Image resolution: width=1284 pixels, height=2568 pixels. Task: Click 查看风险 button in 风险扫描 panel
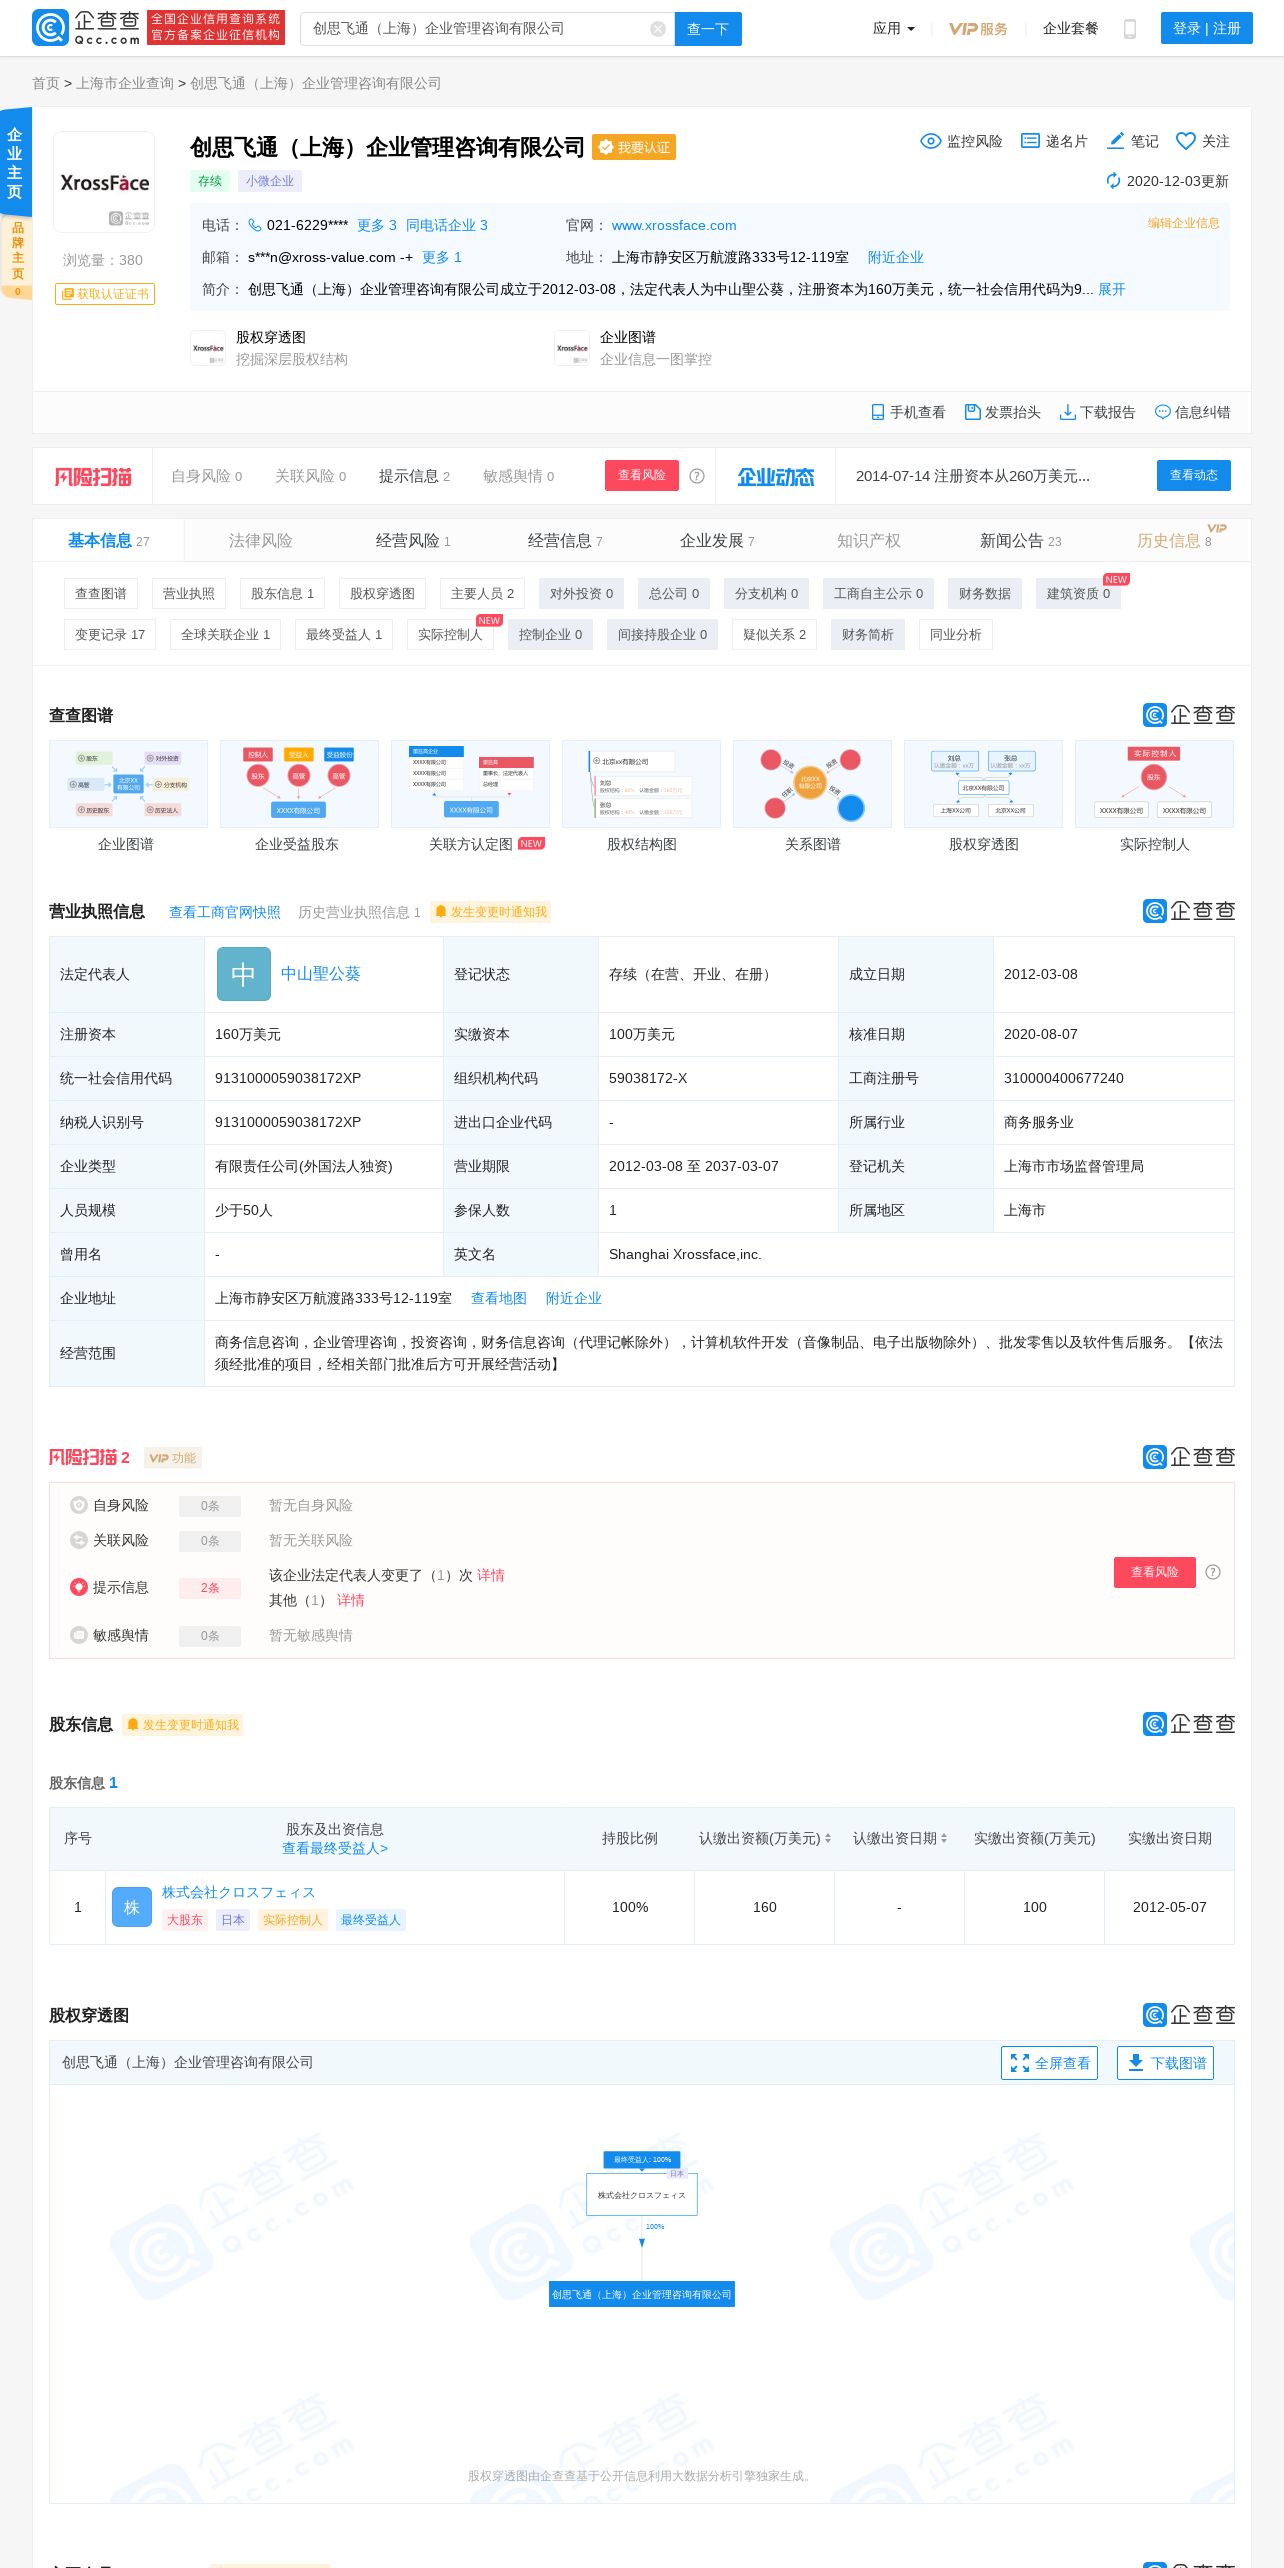pos(1155,1572)
